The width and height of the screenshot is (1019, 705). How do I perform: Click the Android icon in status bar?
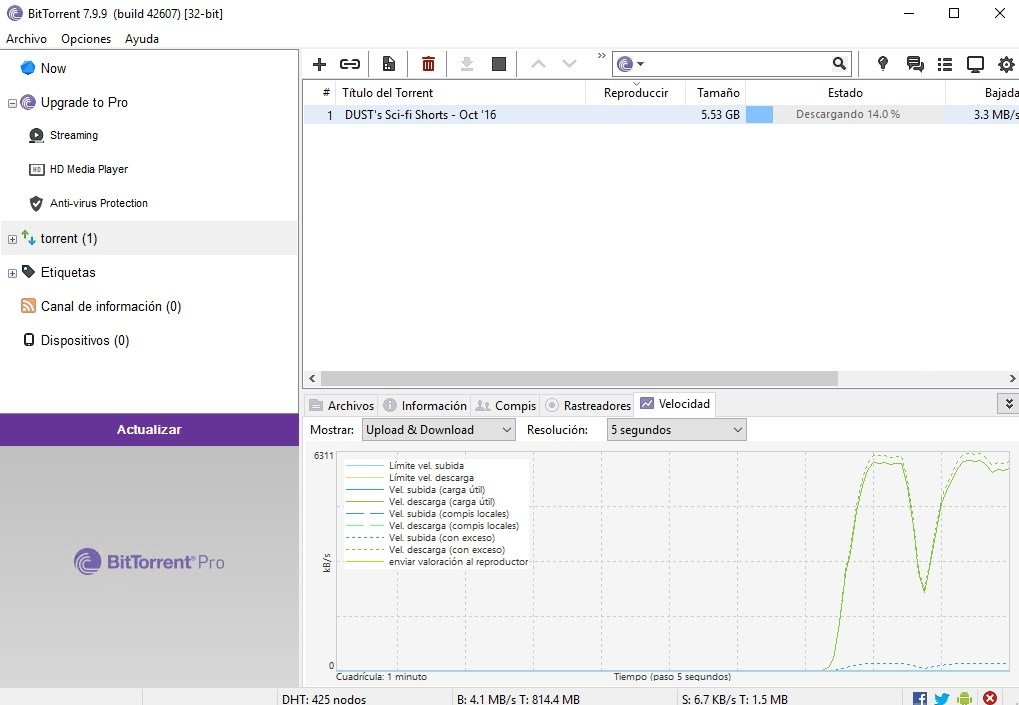tap(965, 699)
